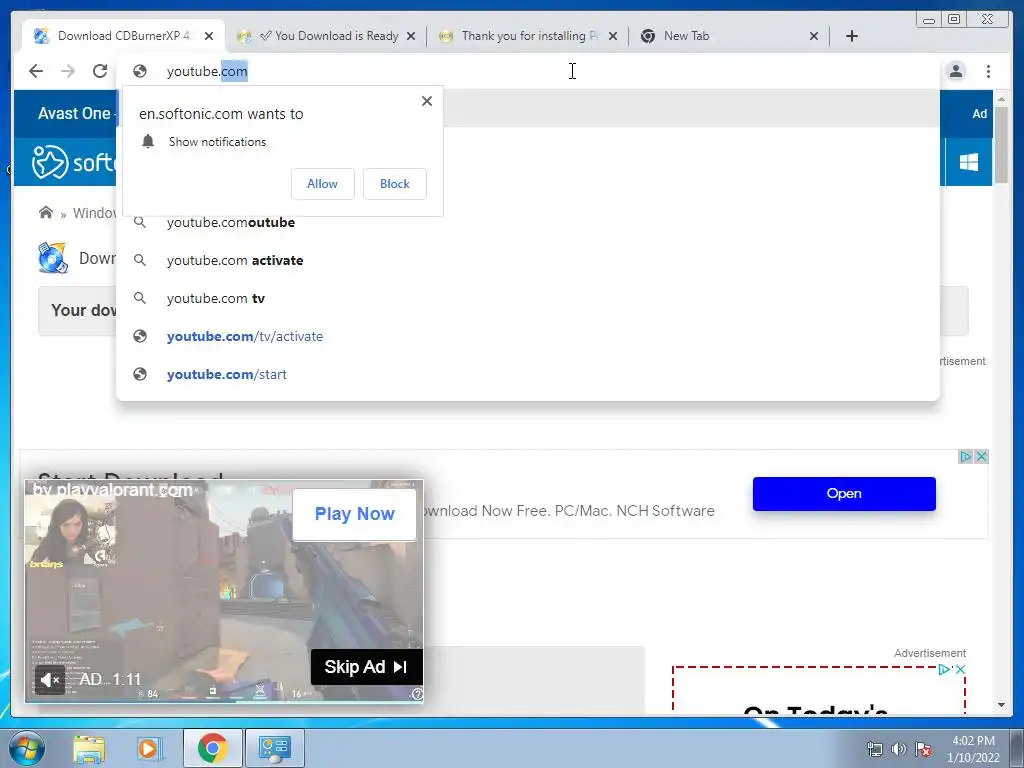Launch Windows Media Player from the taskbar

[x=149, y=748]
